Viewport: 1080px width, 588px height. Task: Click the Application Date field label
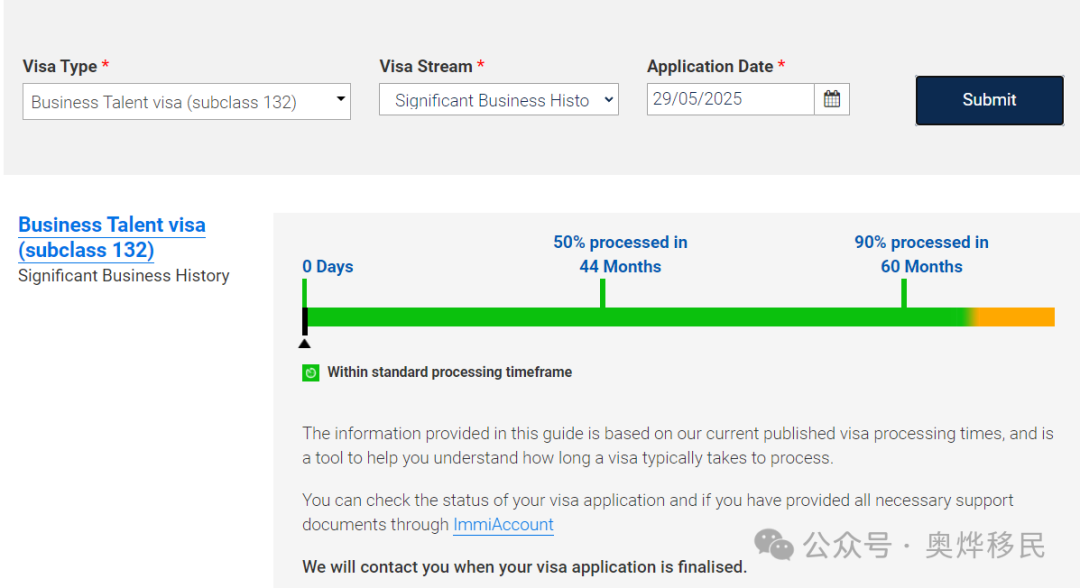pos(710,66)
